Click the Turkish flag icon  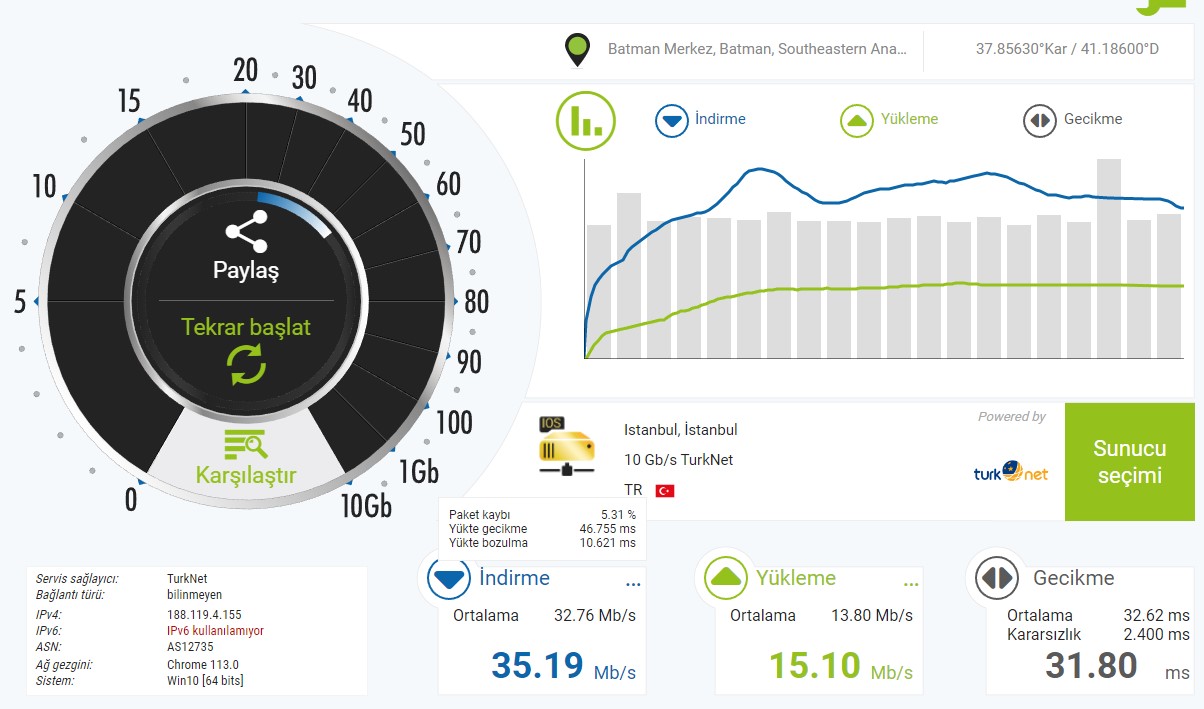pyautogui.click(x=665, y=490)
